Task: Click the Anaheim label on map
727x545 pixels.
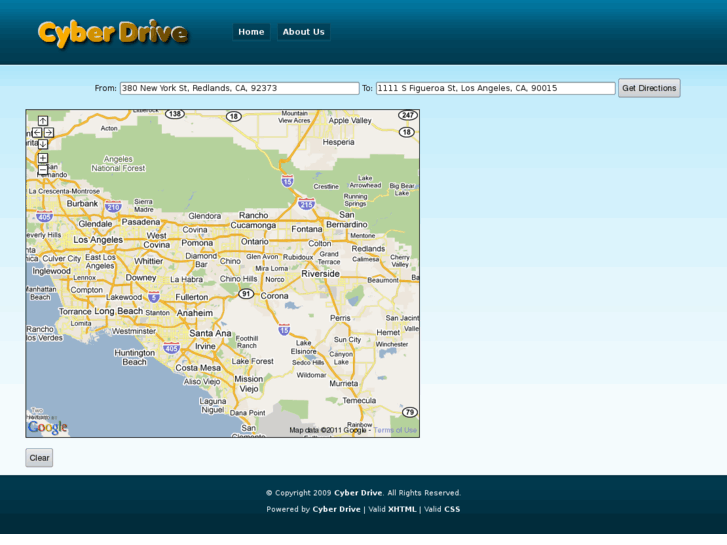Action: 195,313
